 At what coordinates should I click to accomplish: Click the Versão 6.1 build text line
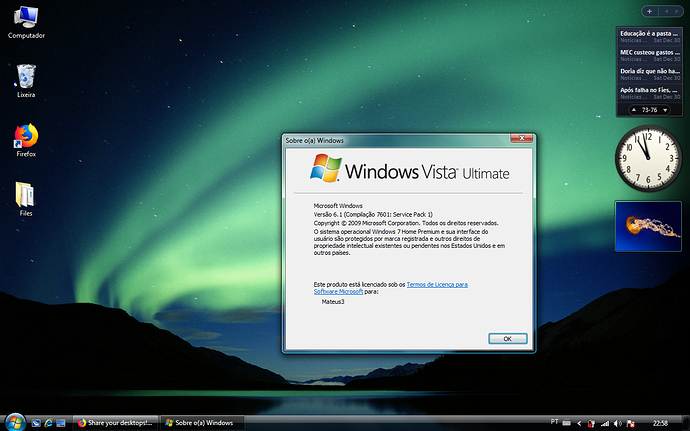pyautogui.click(x=373, y=214)
